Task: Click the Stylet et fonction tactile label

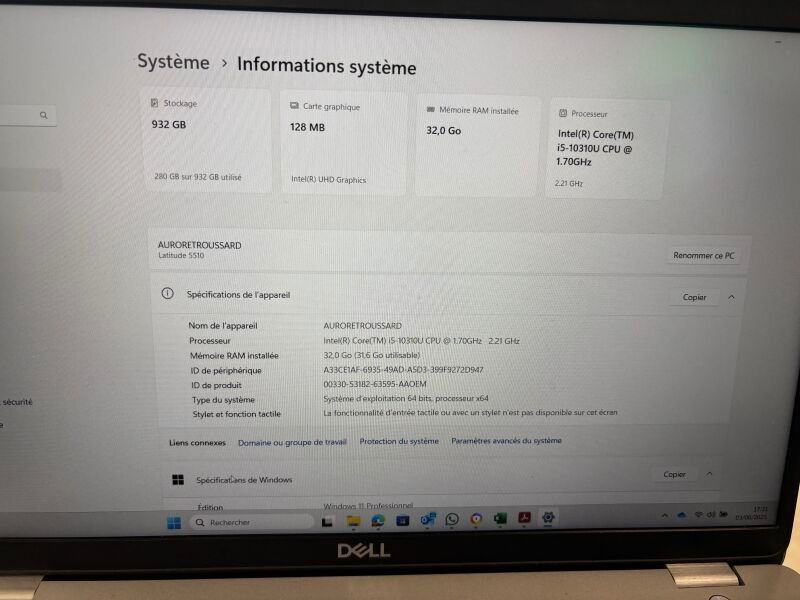Action: [x=237, y=414]
